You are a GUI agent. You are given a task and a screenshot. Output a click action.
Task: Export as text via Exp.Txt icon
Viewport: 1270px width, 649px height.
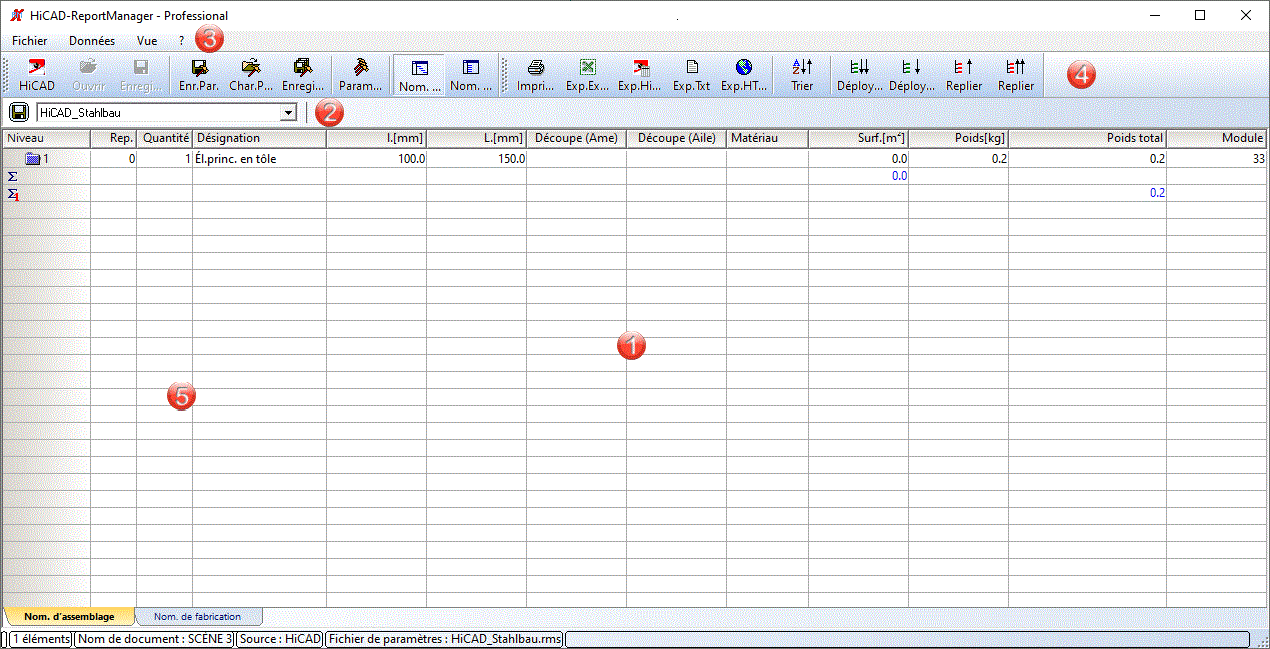click(x=692, y=75)
